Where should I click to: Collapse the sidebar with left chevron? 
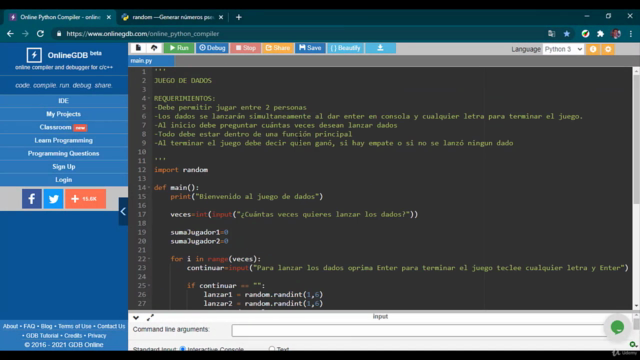(x=123, y=211)
